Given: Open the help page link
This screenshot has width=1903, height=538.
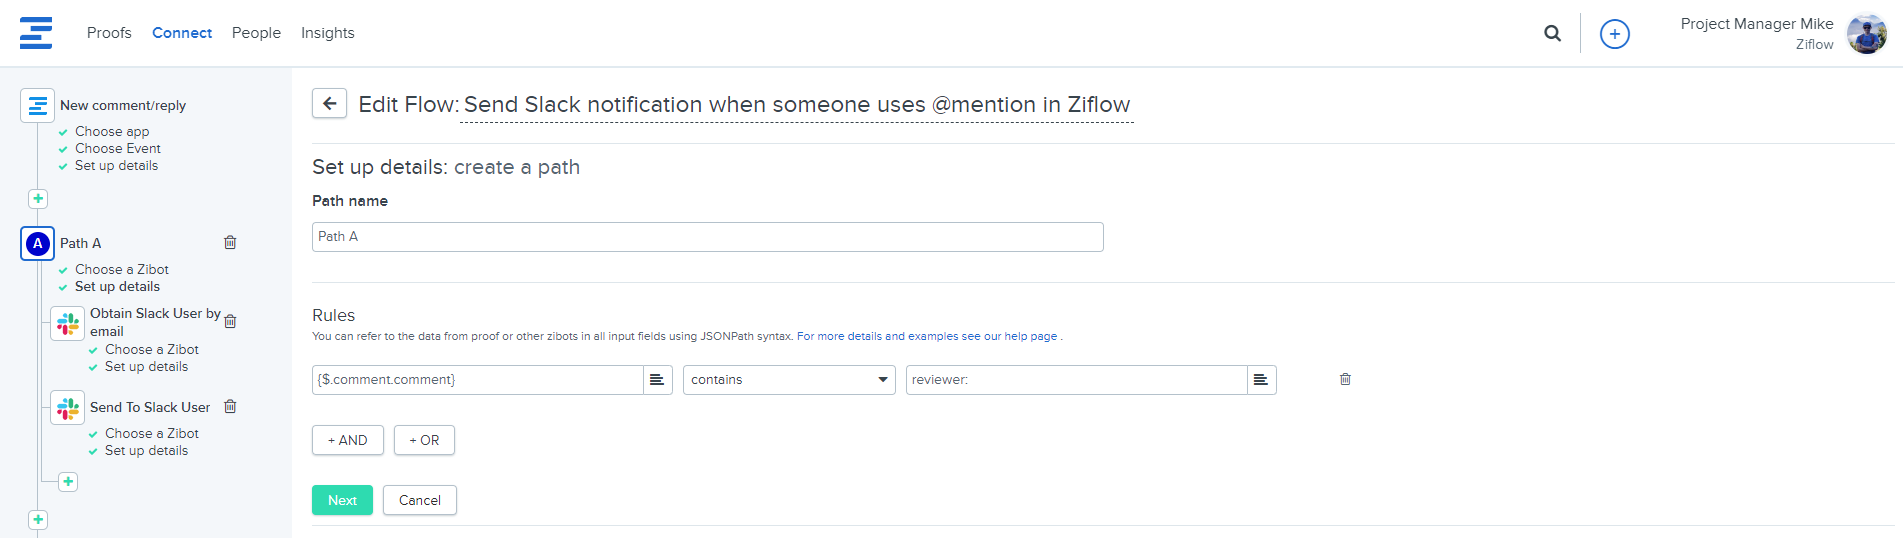Looking at the screenshot, I should [x=927, y=336].
